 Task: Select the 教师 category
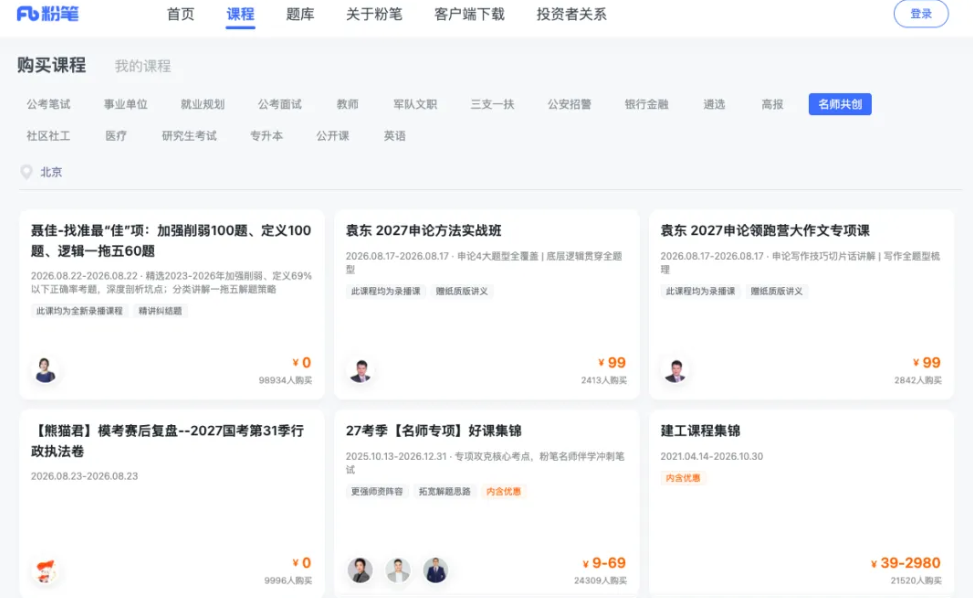[348, 104]
